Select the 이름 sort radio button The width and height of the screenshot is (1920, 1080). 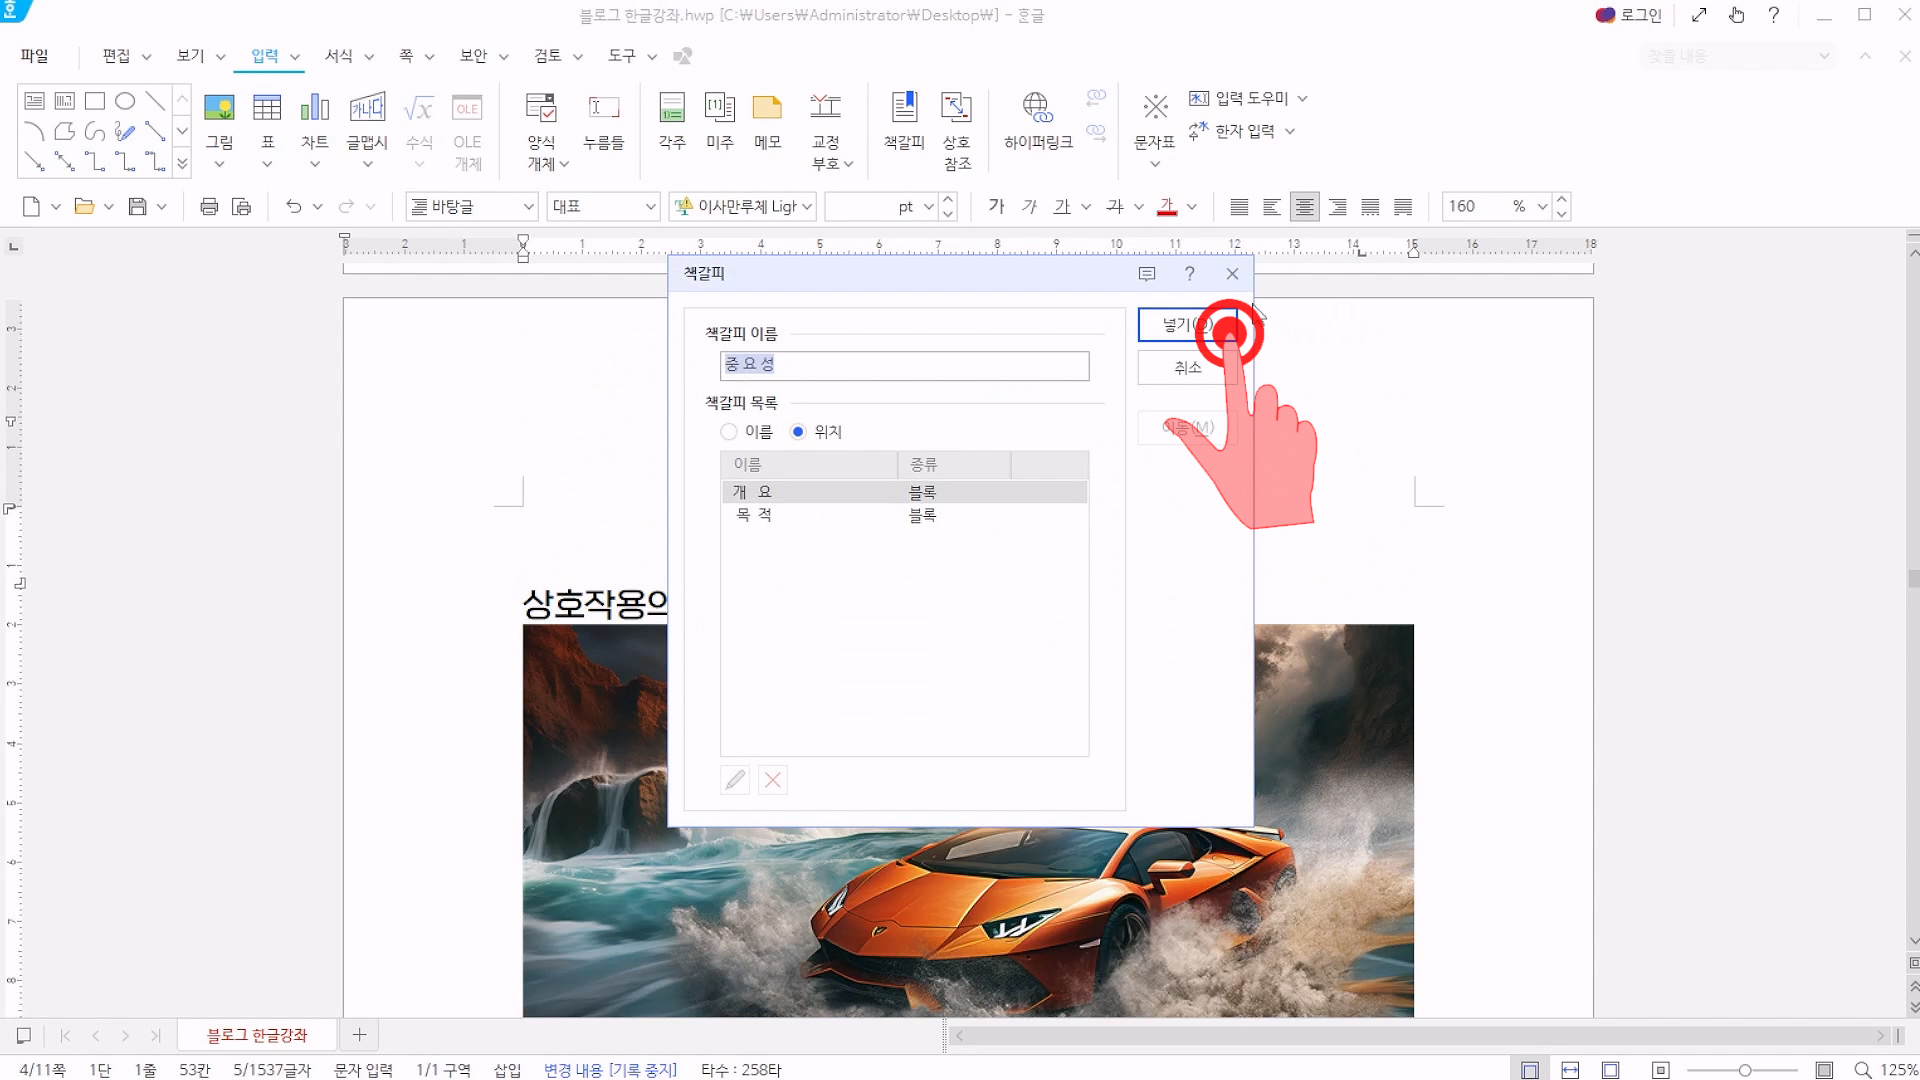click(x=729, y=432)
